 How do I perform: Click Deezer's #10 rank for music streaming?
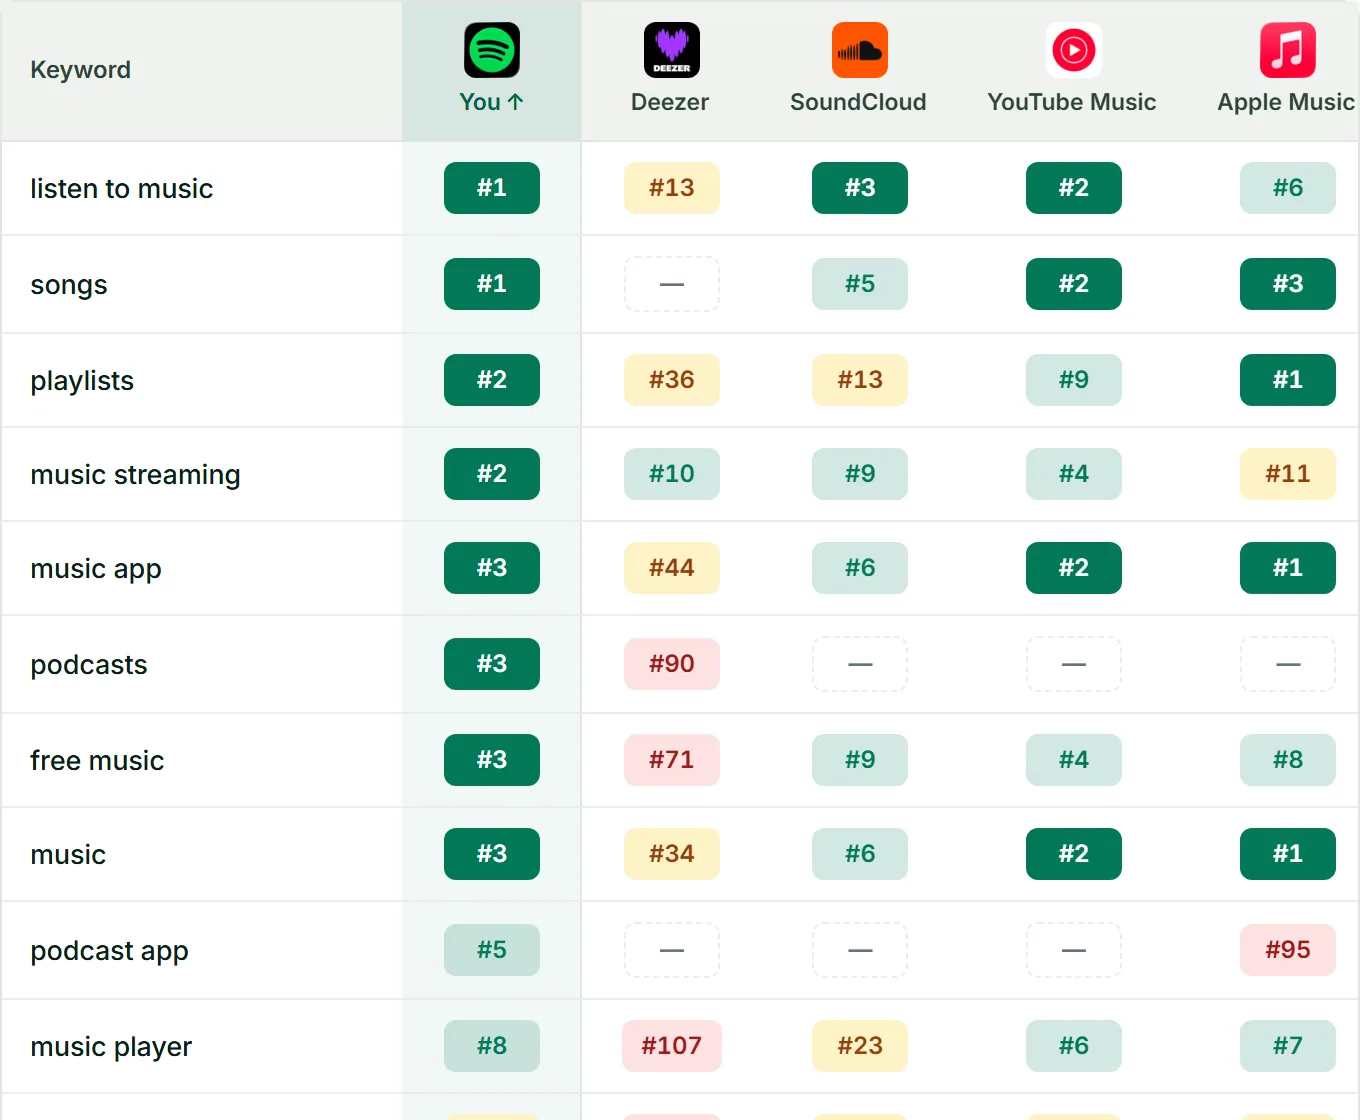click(x=672, y=474)
